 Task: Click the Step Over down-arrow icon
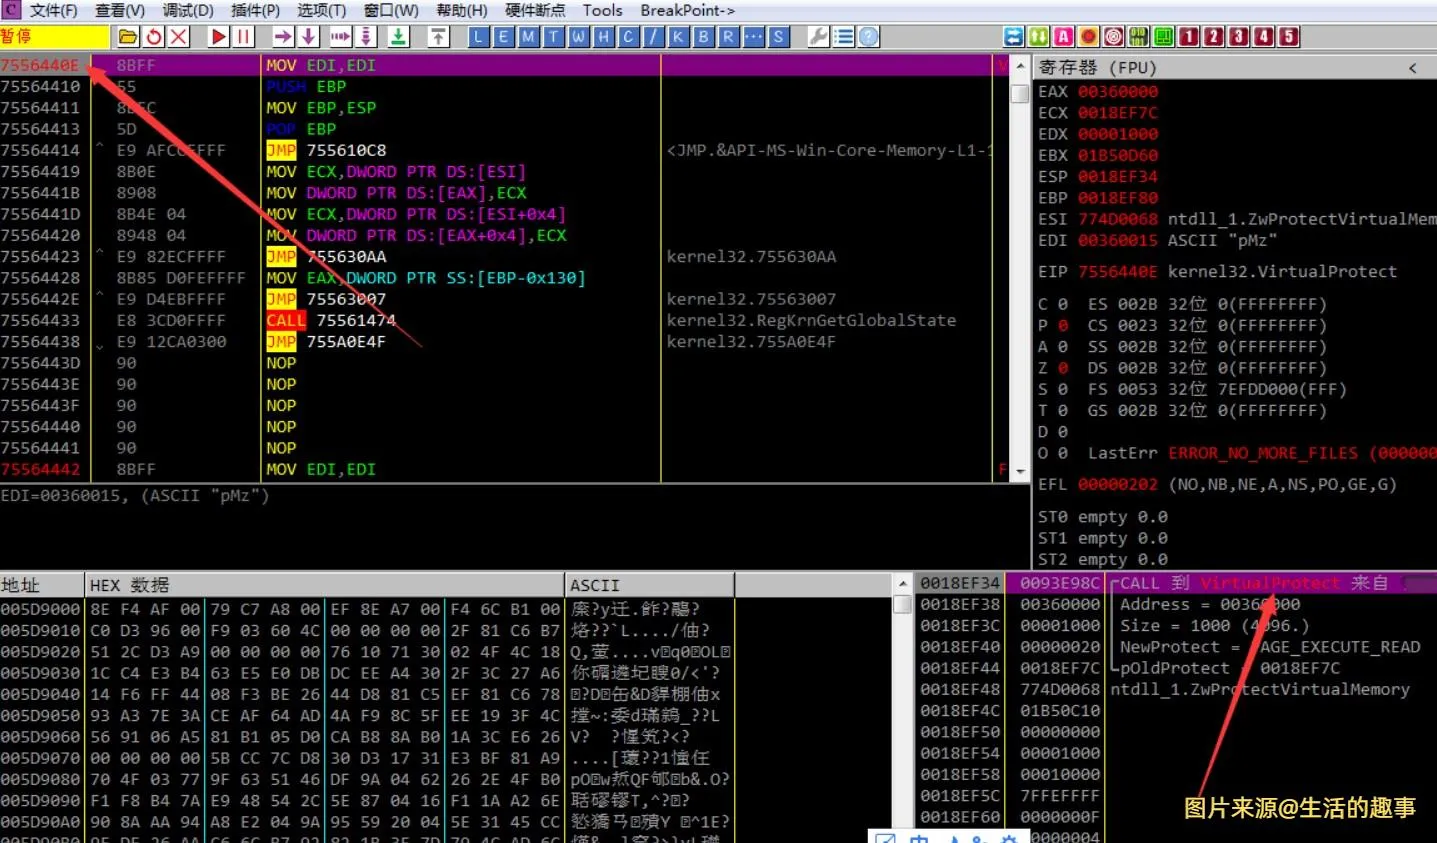(x=308, y=37)
